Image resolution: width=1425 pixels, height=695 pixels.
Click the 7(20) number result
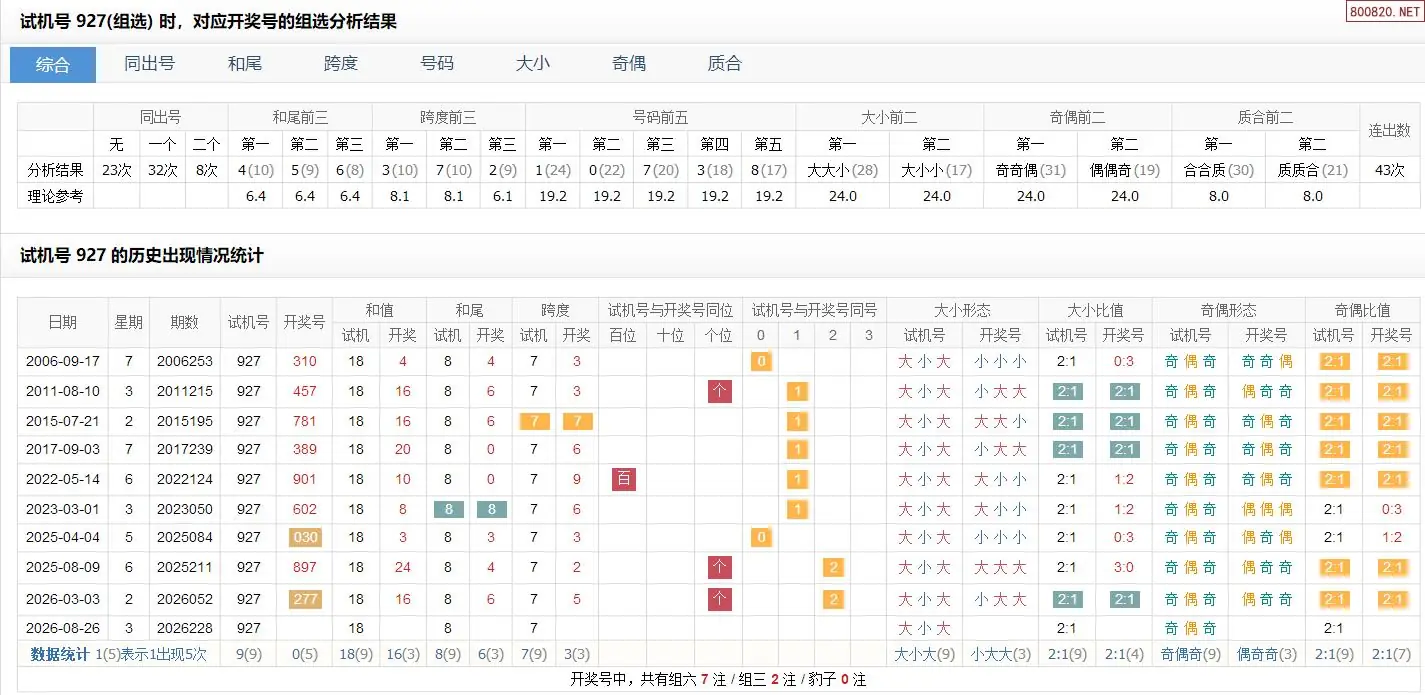661,170
